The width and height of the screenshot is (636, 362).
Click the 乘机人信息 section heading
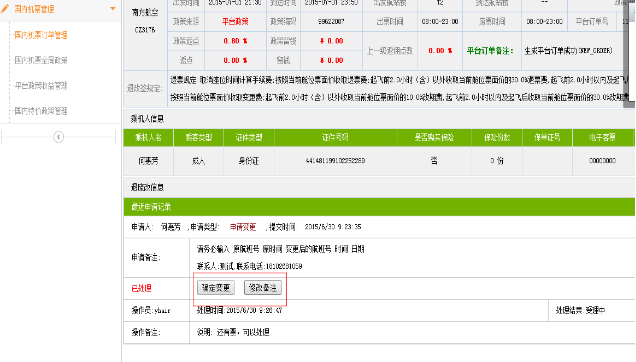[147, 119]
